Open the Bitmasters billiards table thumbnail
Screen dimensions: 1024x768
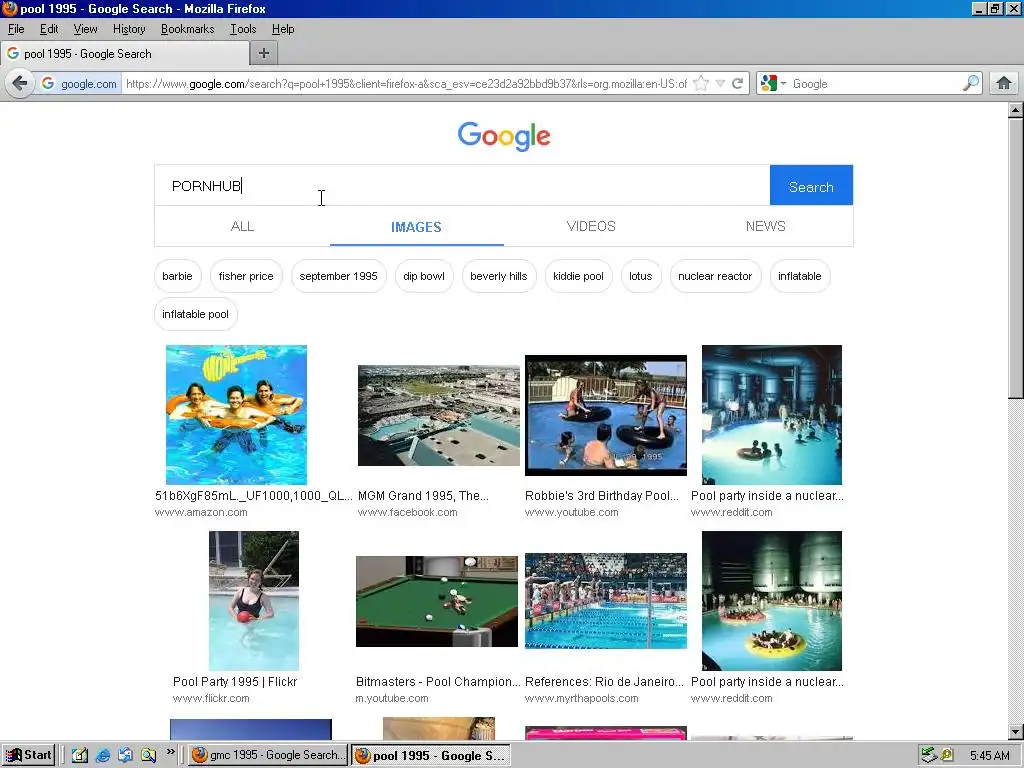coord(437,601)
